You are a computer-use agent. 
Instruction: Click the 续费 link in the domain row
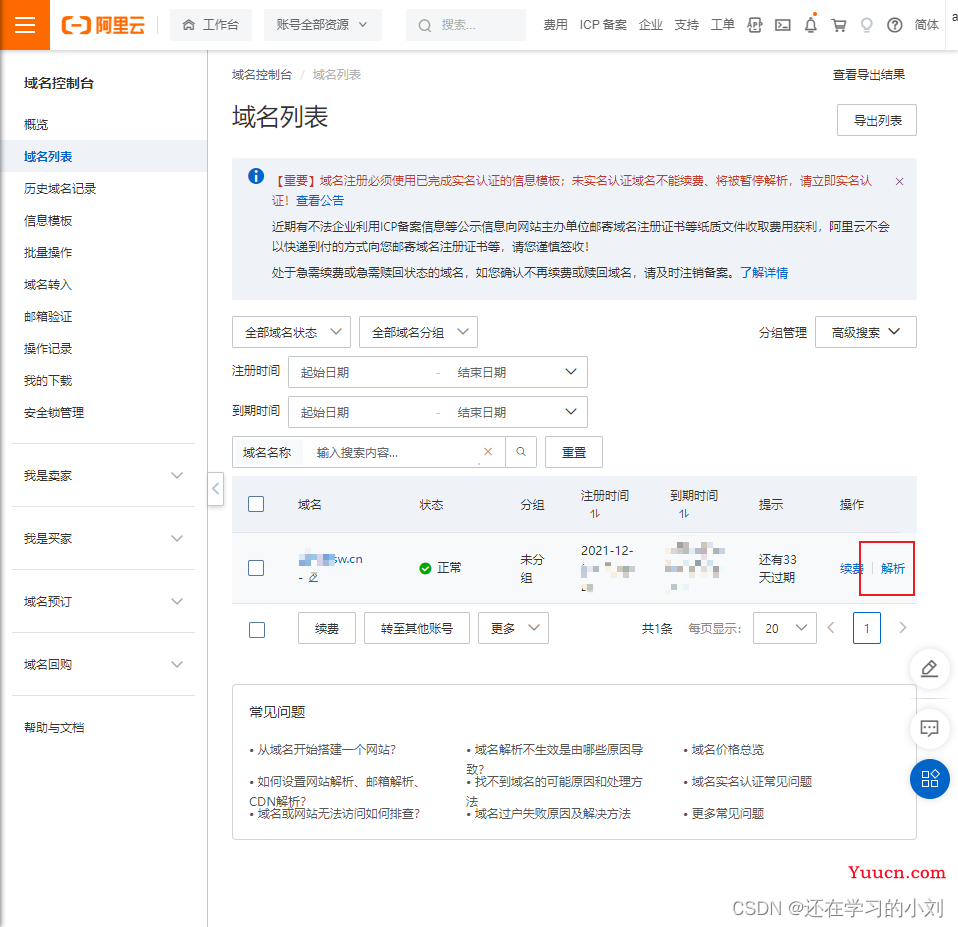point(851,568)
